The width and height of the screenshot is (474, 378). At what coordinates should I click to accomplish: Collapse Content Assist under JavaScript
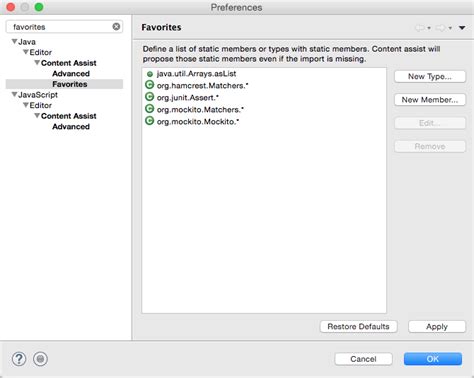coord(37,116)
